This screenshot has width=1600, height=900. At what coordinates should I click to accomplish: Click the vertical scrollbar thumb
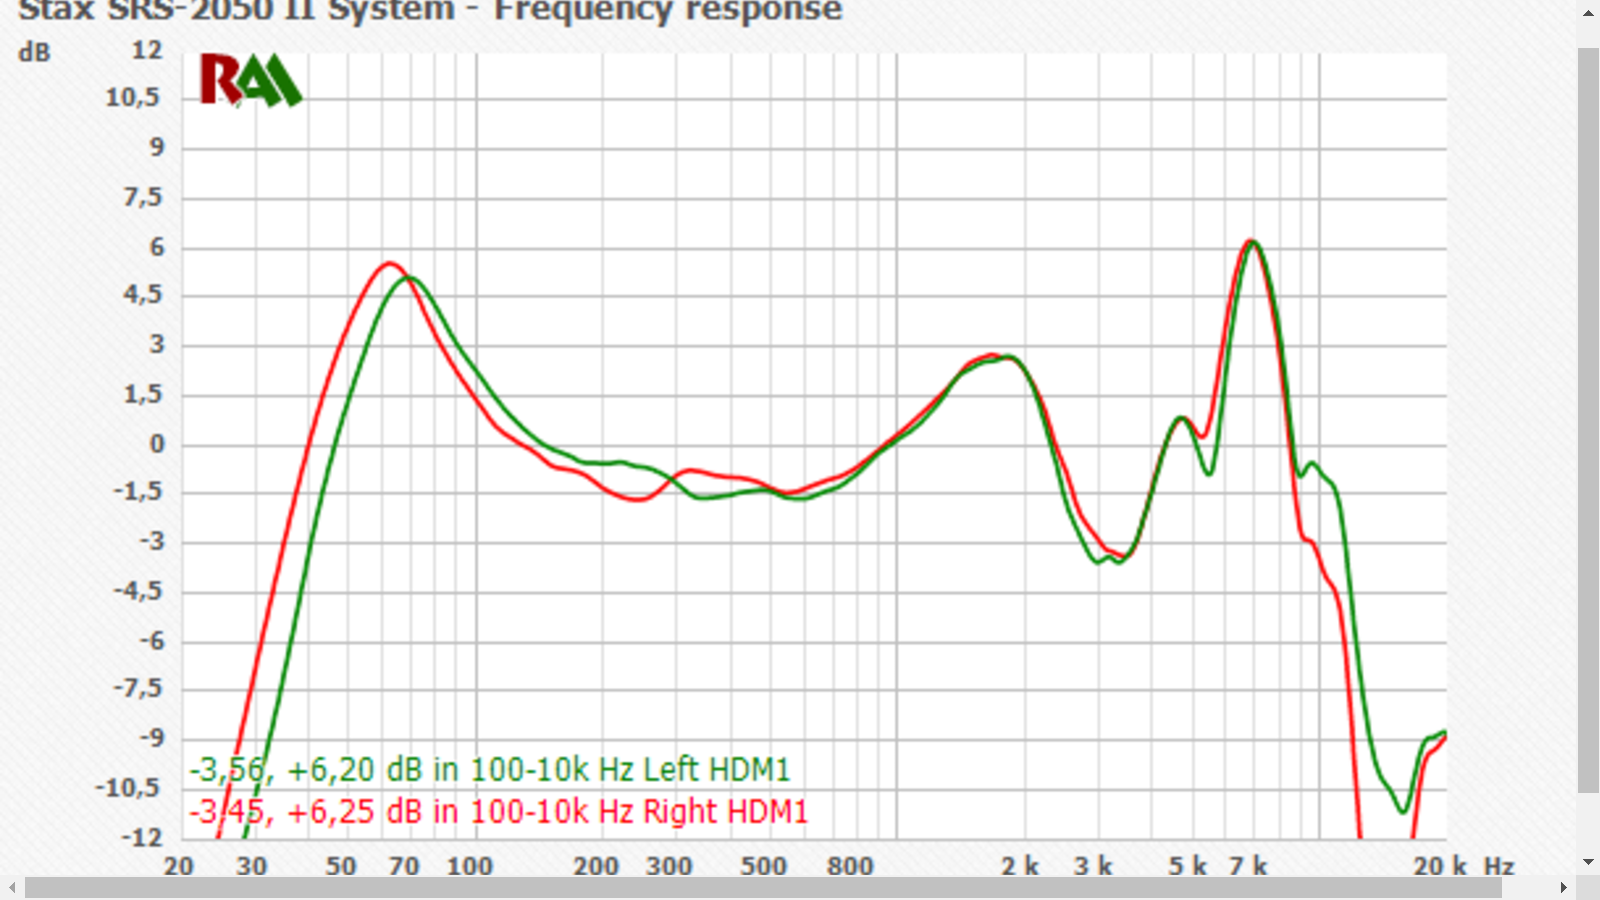click(1588, 420)
